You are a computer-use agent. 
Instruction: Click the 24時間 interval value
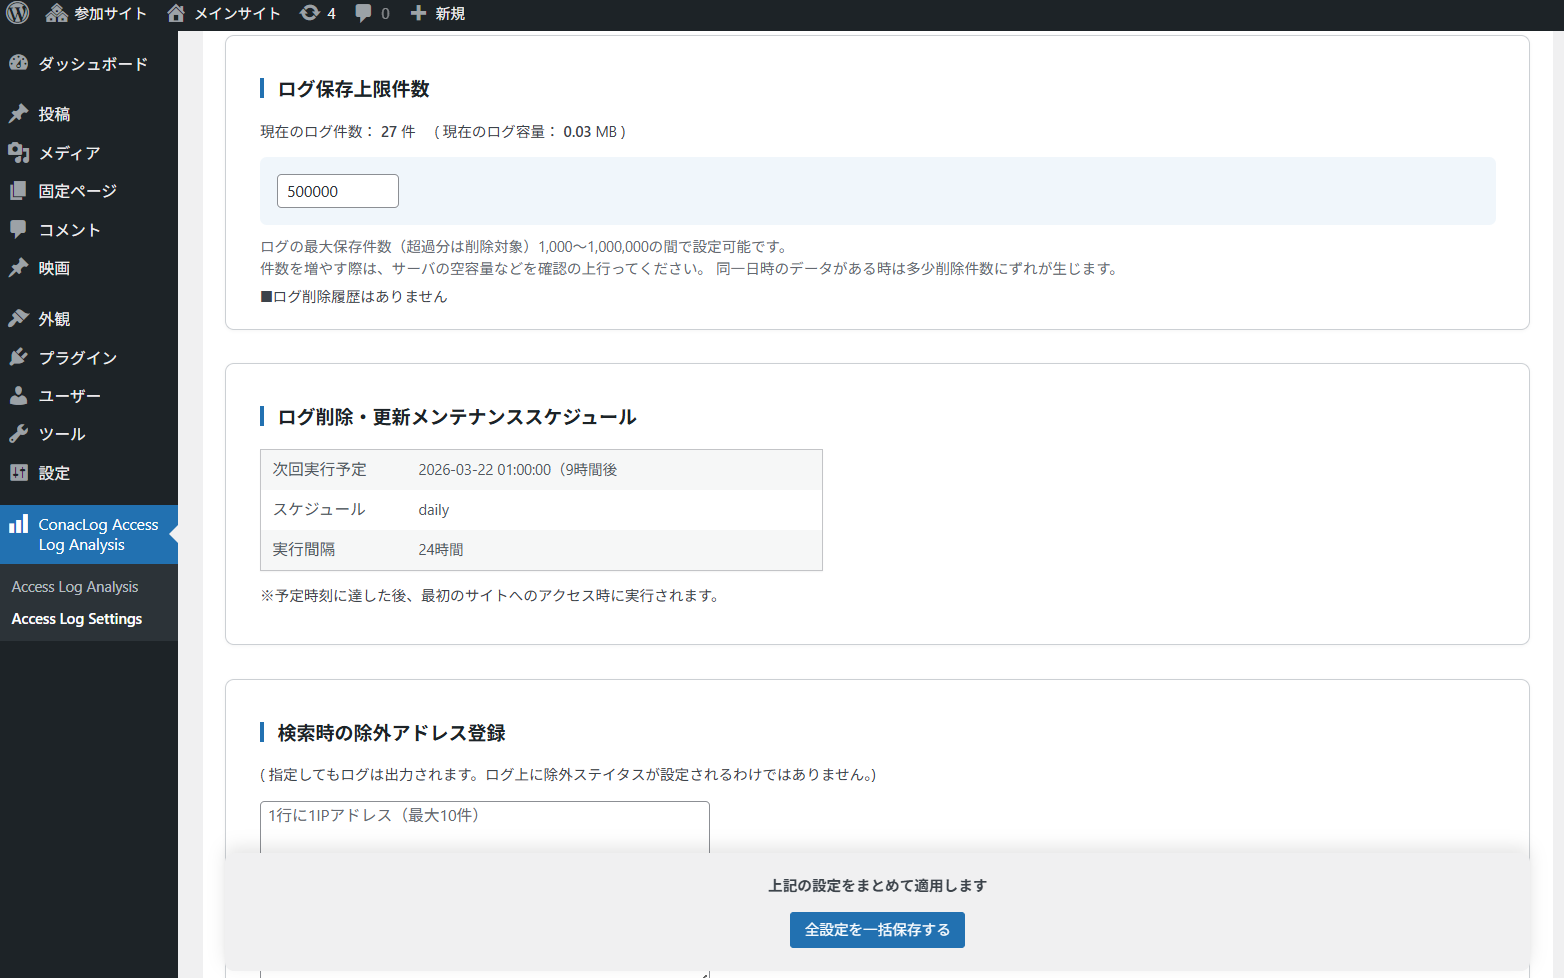pos(440,550)
